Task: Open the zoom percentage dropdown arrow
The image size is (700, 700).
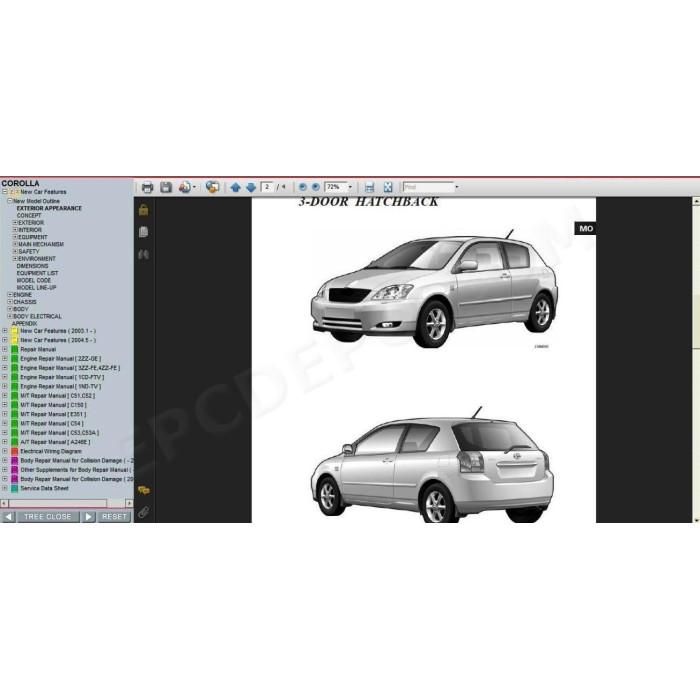Action: tap(350, 187)
